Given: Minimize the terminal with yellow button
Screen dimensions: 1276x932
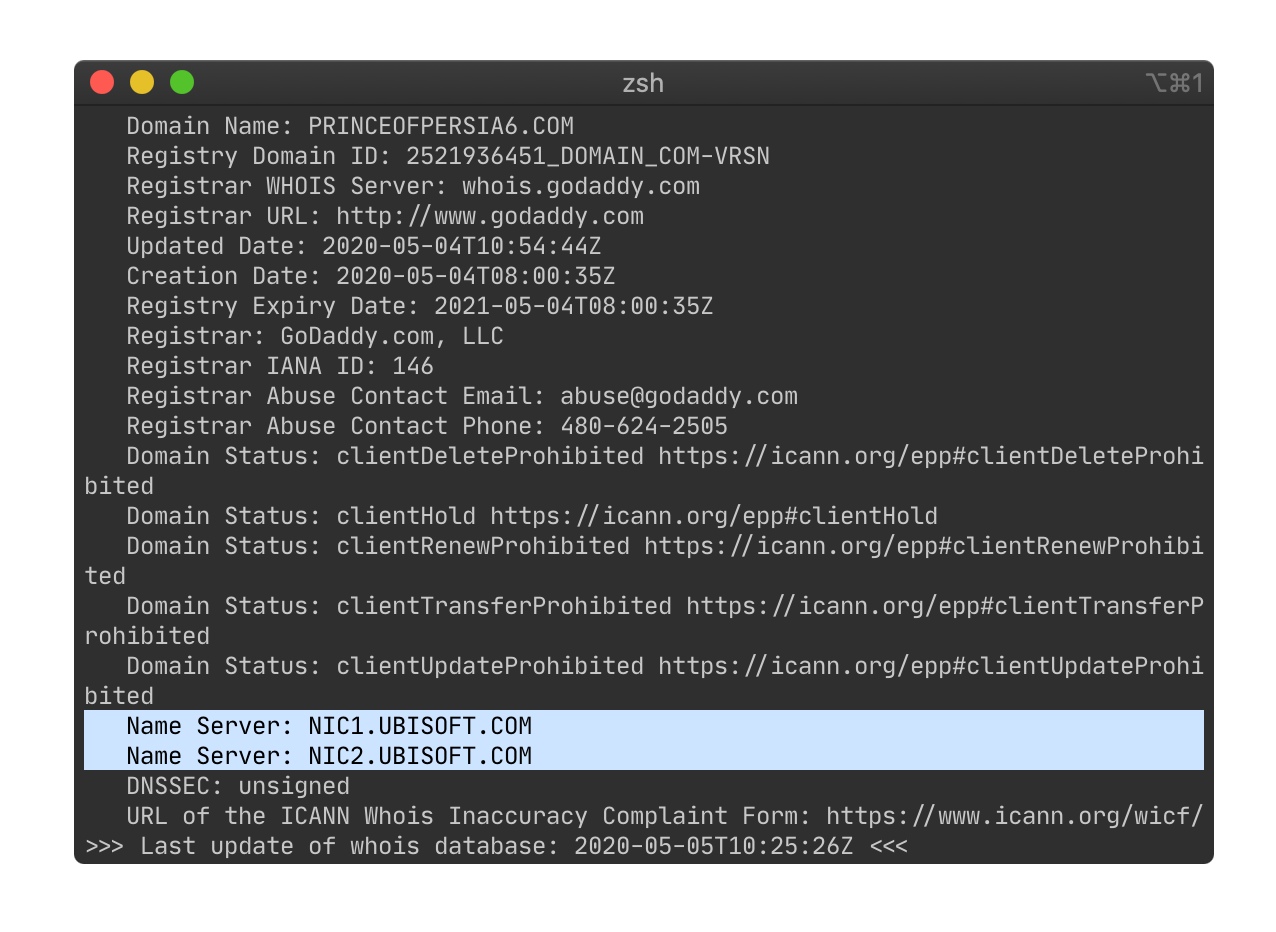Looking at the screenshot, I should click(x=142, y=82).
